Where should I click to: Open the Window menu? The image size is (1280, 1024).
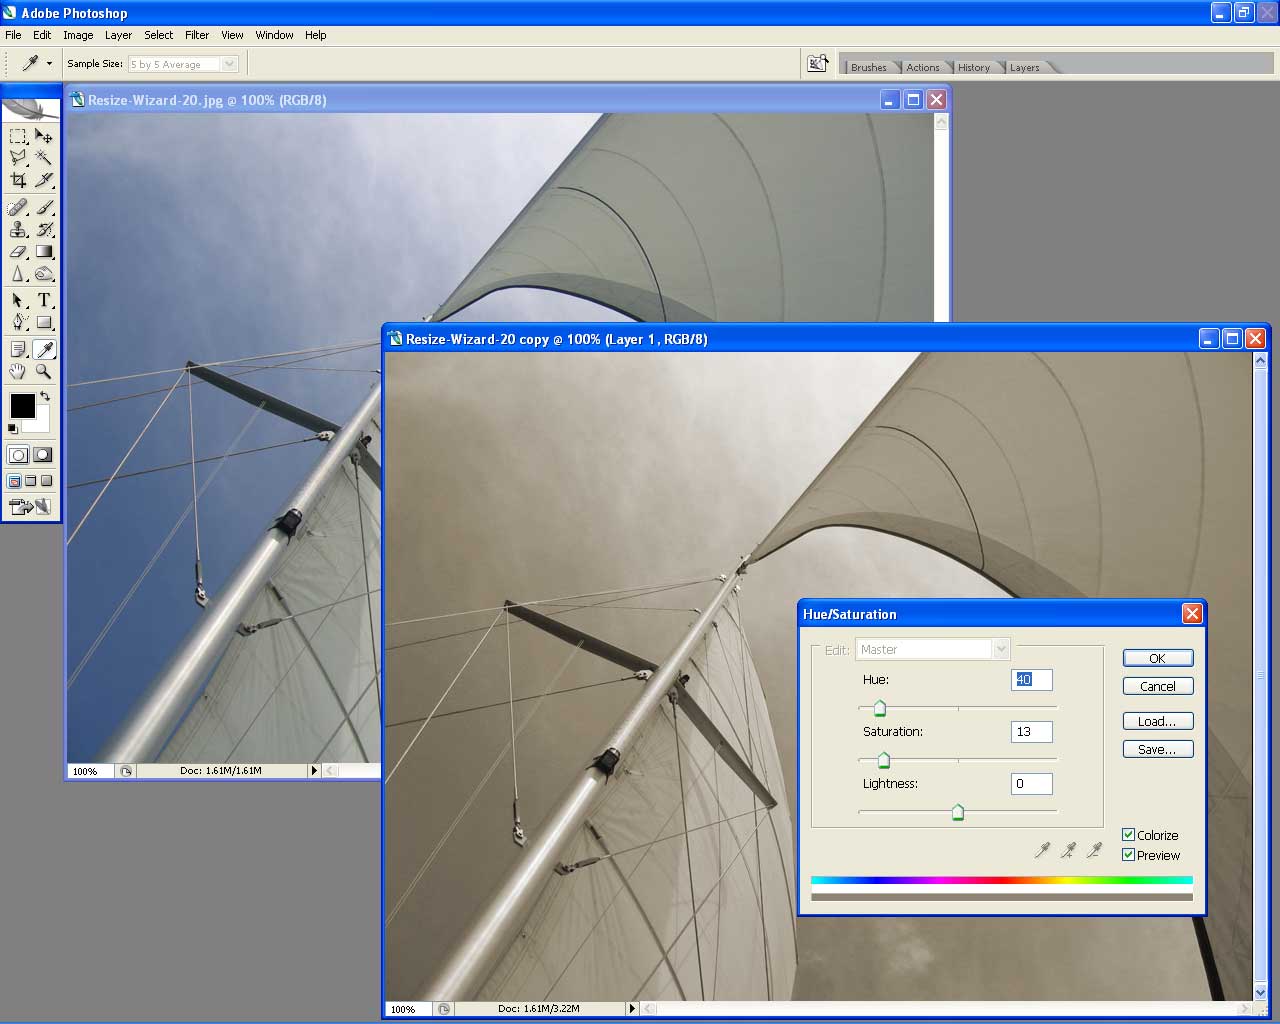click(274, 35)
